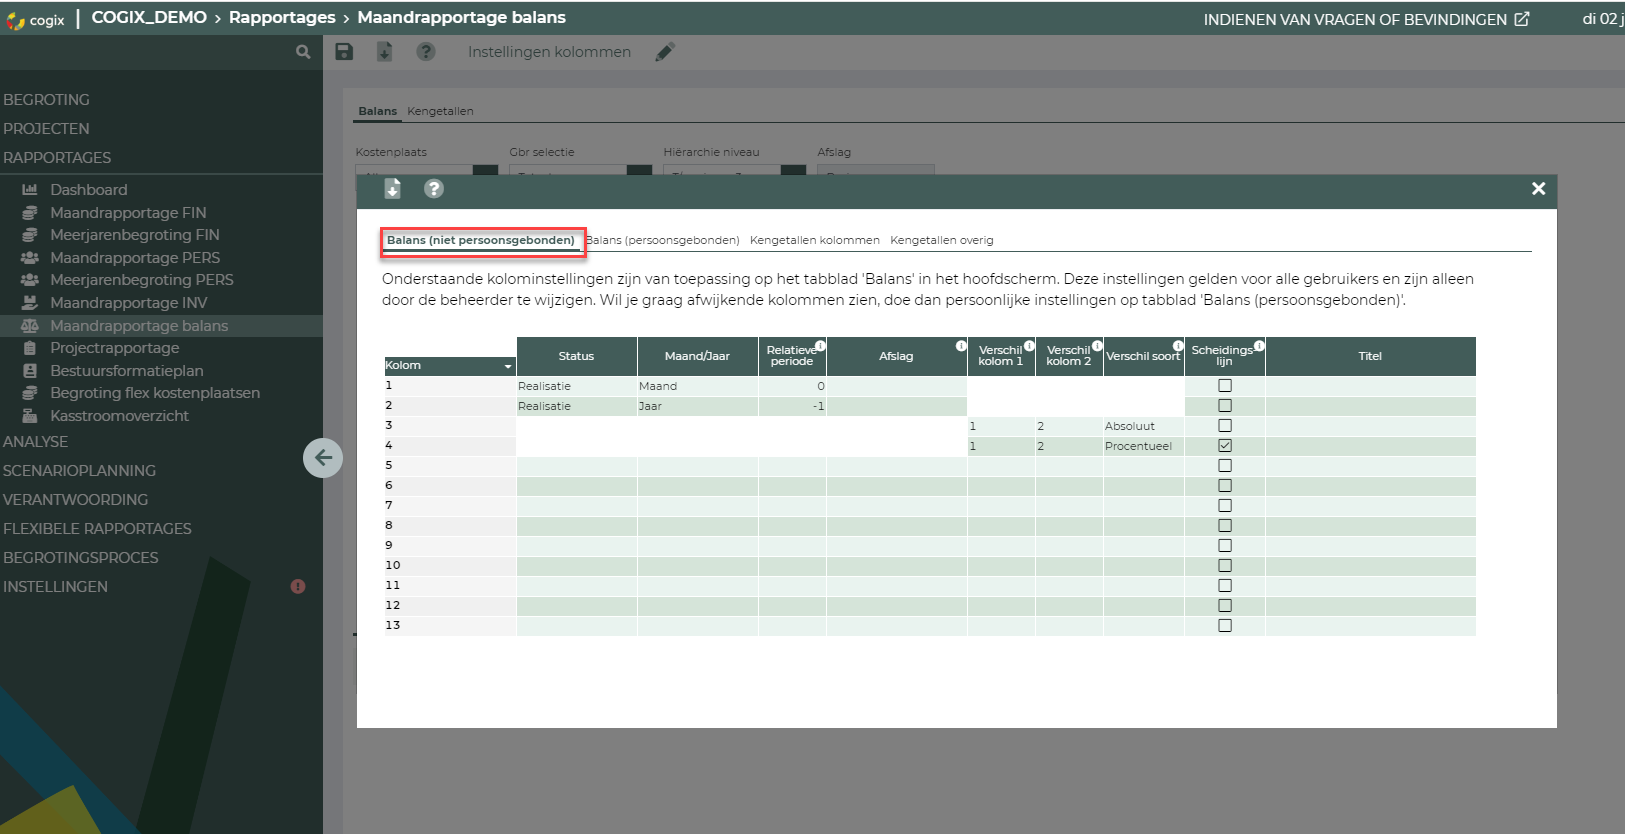The image size is (1625, 834).
Task: Open the help question mark in dialog header
Action: tap(433, 189)
